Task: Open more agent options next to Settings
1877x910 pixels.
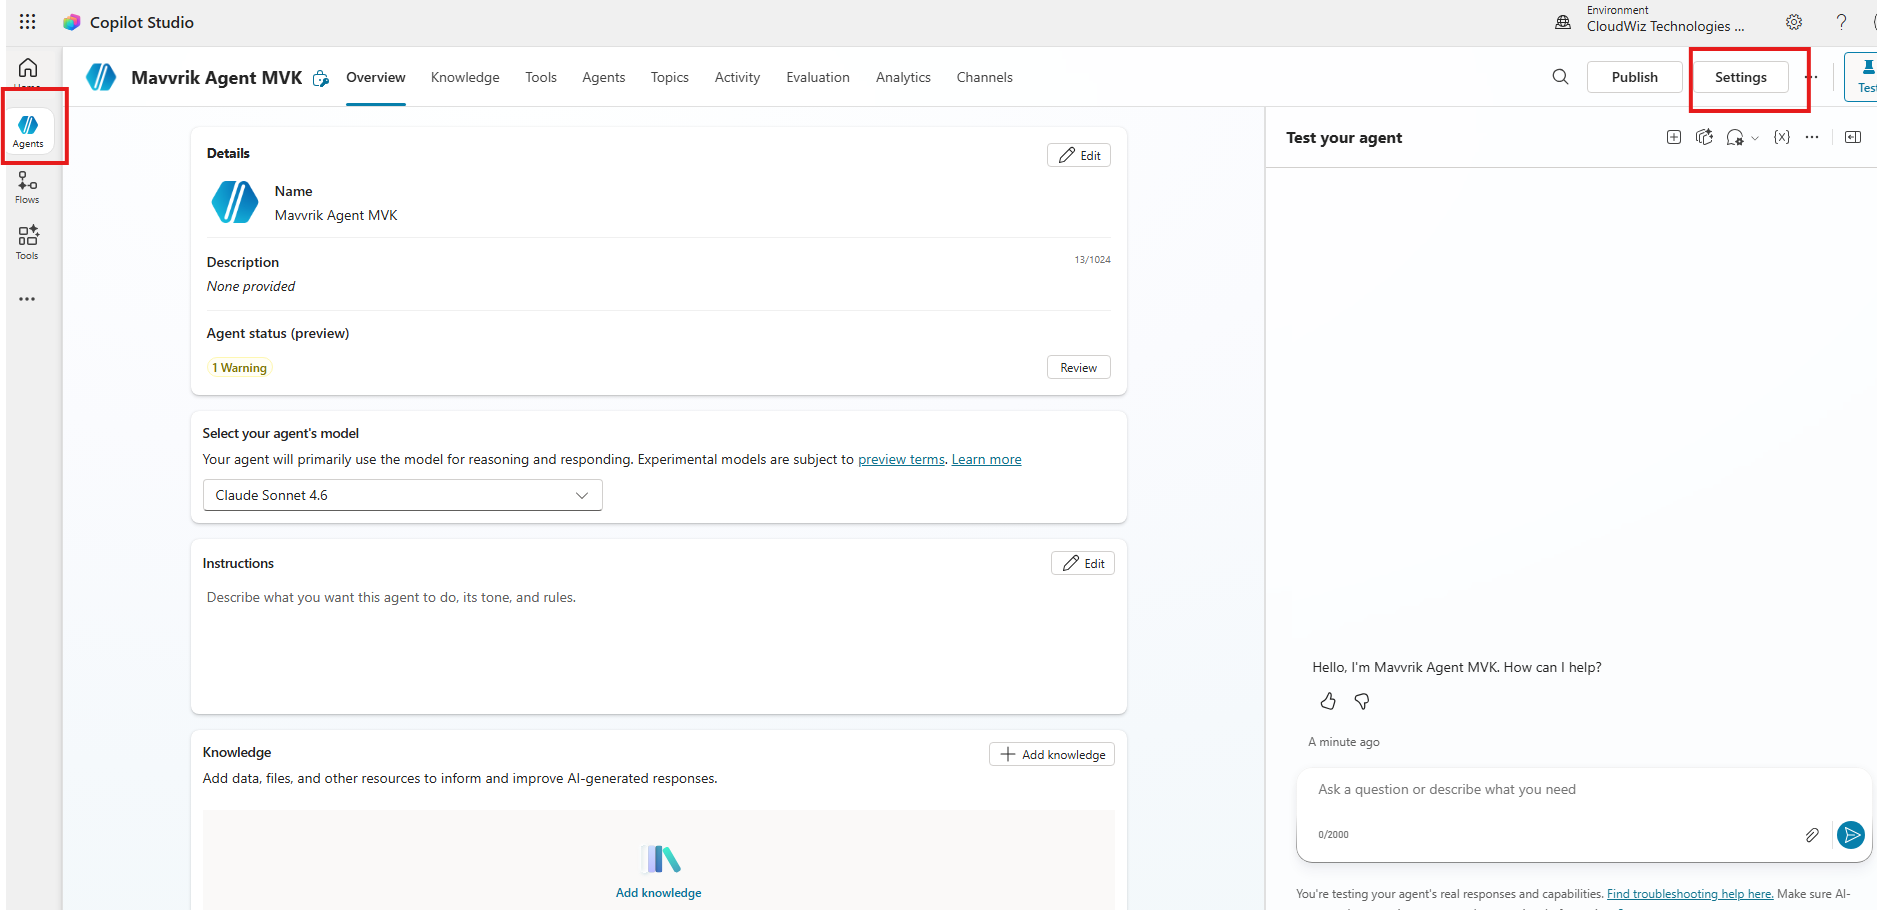Action: [x=1811, y=77]
